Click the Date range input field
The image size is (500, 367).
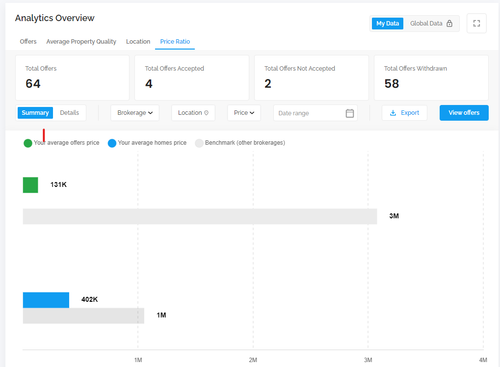coord(315,113)
